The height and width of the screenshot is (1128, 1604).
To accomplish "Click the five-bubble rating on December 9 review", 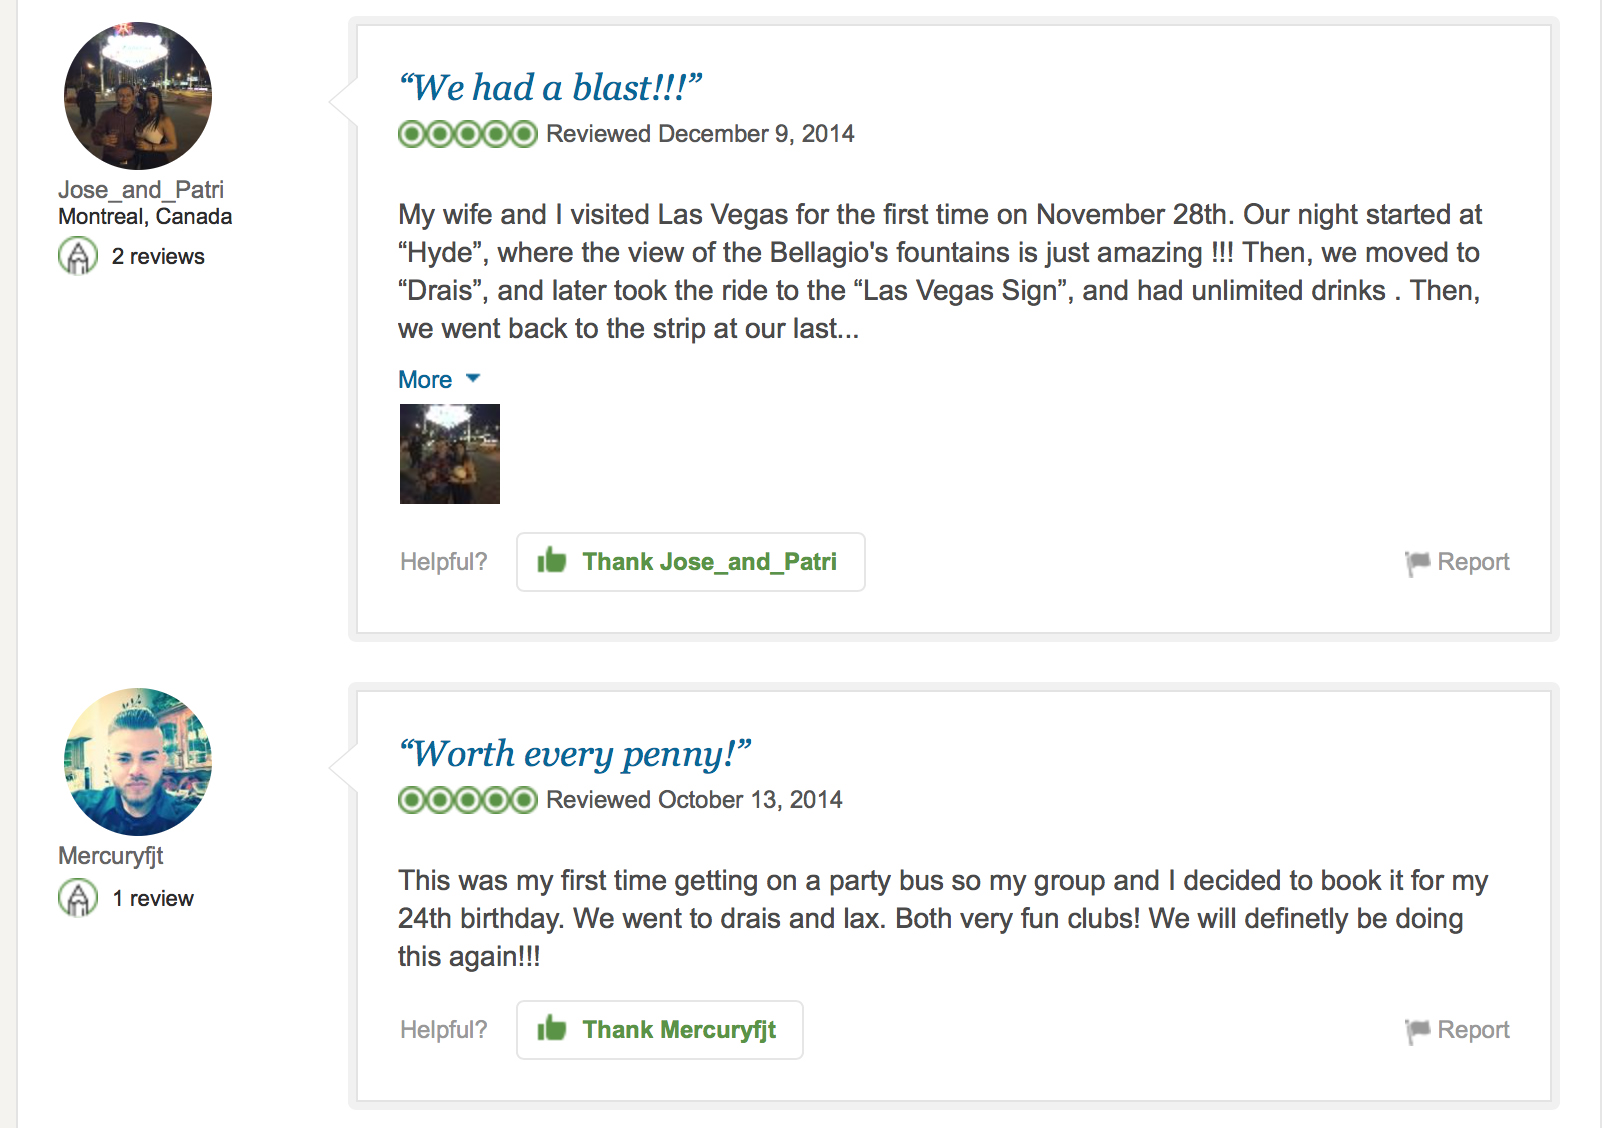I will click(468, 134).
